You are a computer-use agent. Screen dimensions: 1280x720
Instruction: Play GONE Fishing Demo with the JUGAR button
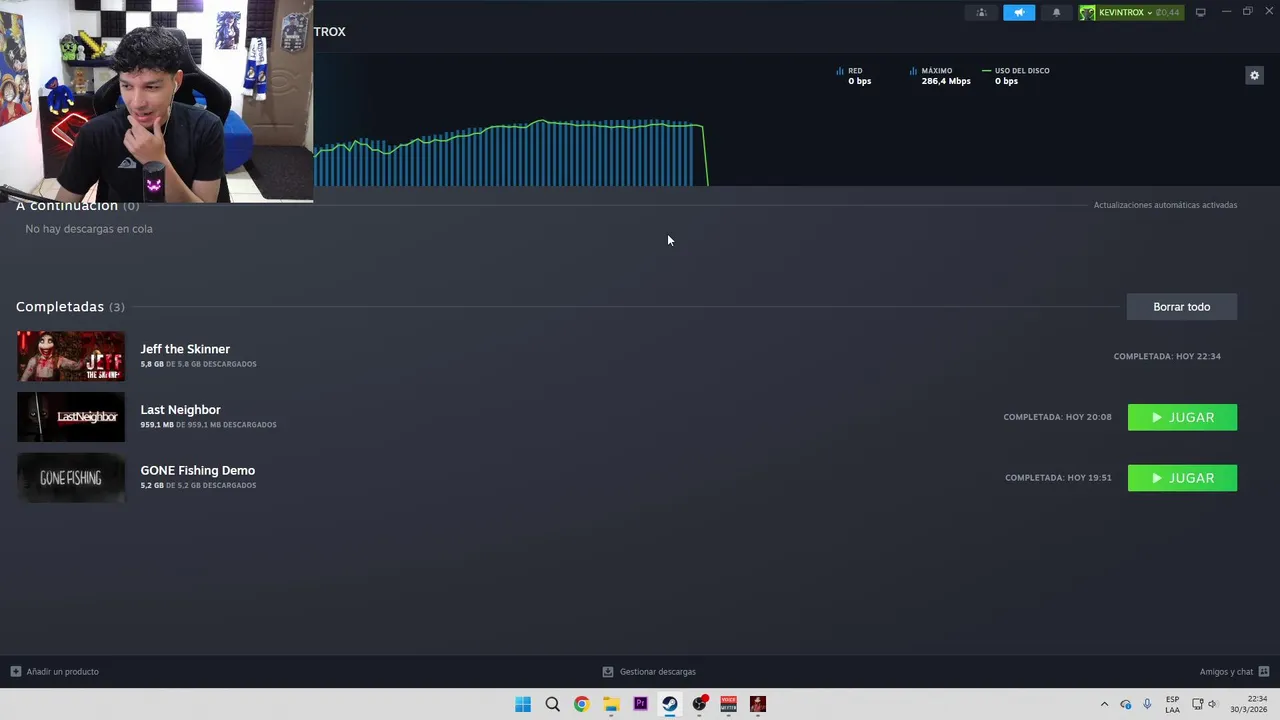click(x=1182, y=478)
